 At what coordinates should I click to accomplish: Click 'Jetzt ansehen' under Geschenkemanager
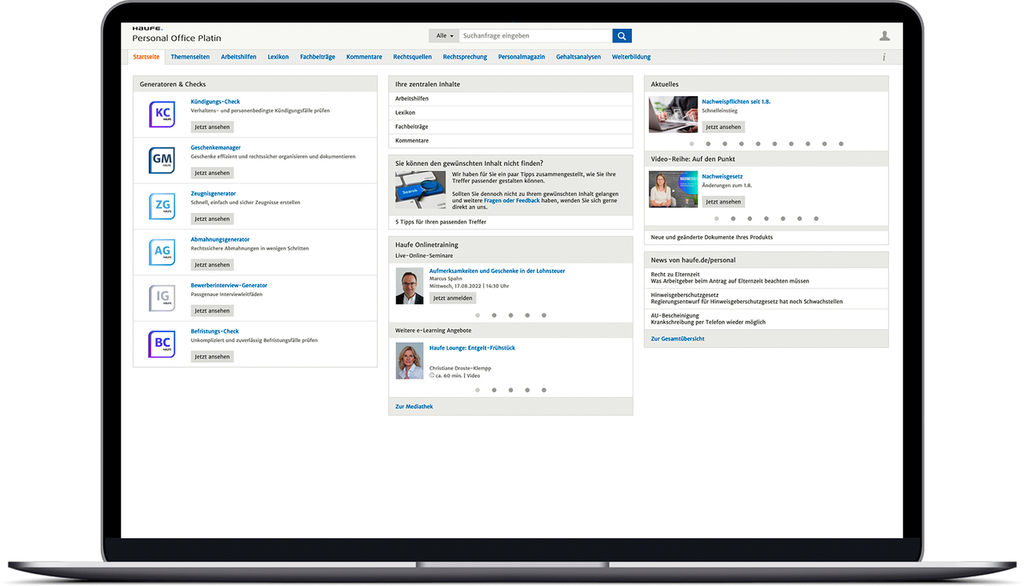tap(212, 173)
